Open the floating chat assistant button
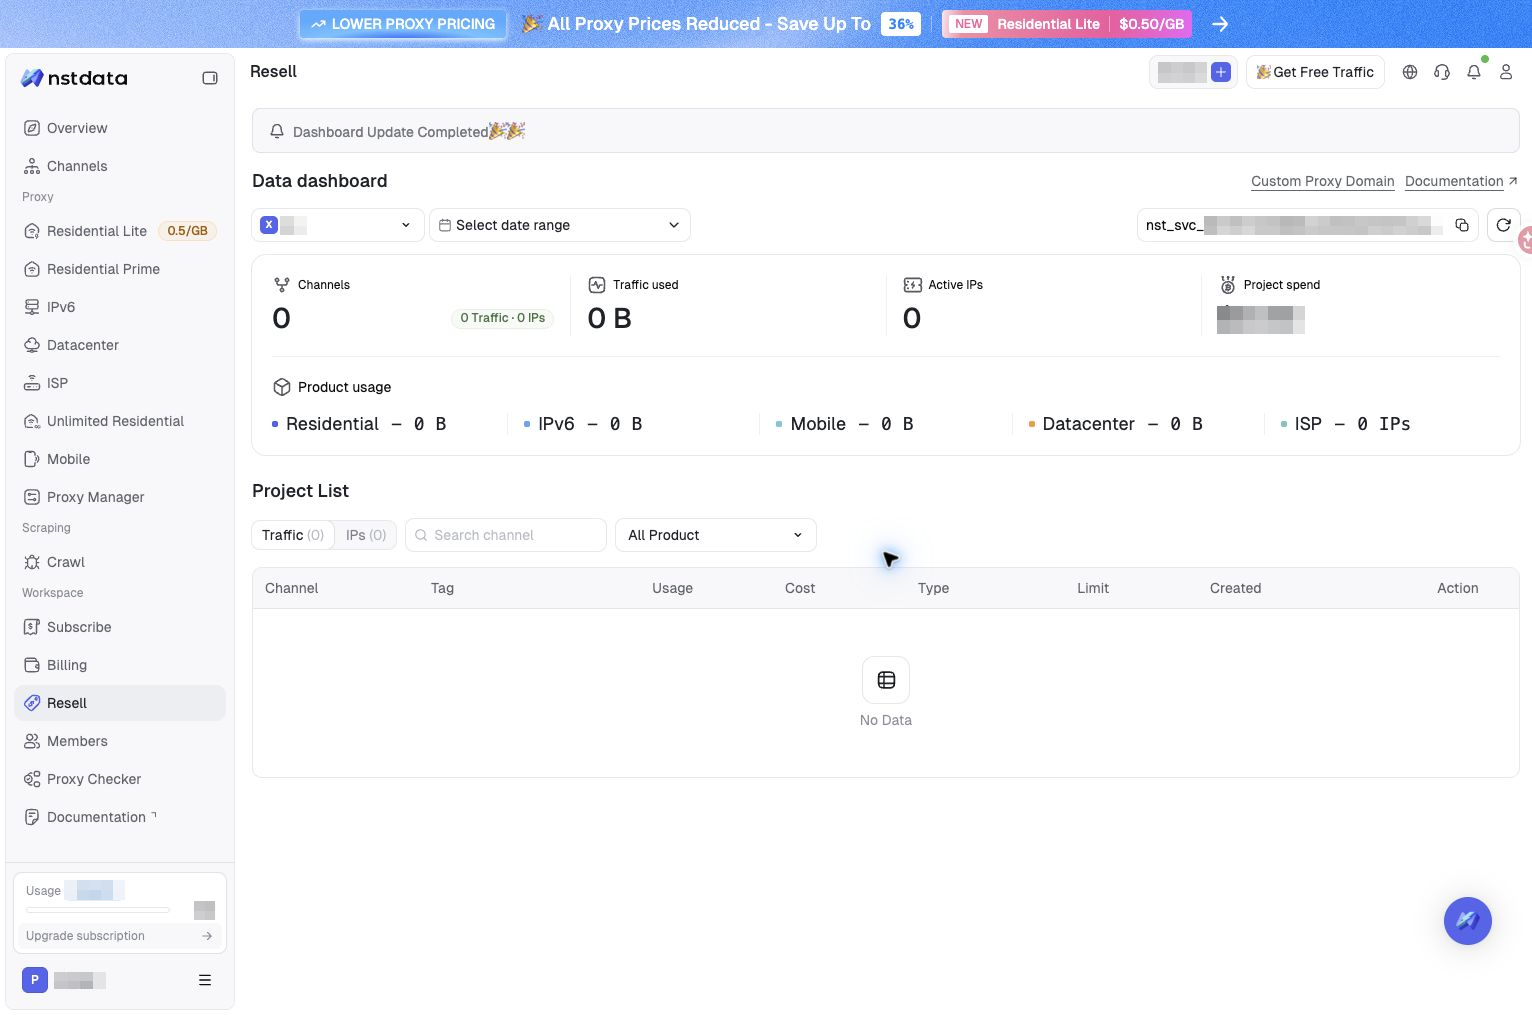 click(1468, 921)
